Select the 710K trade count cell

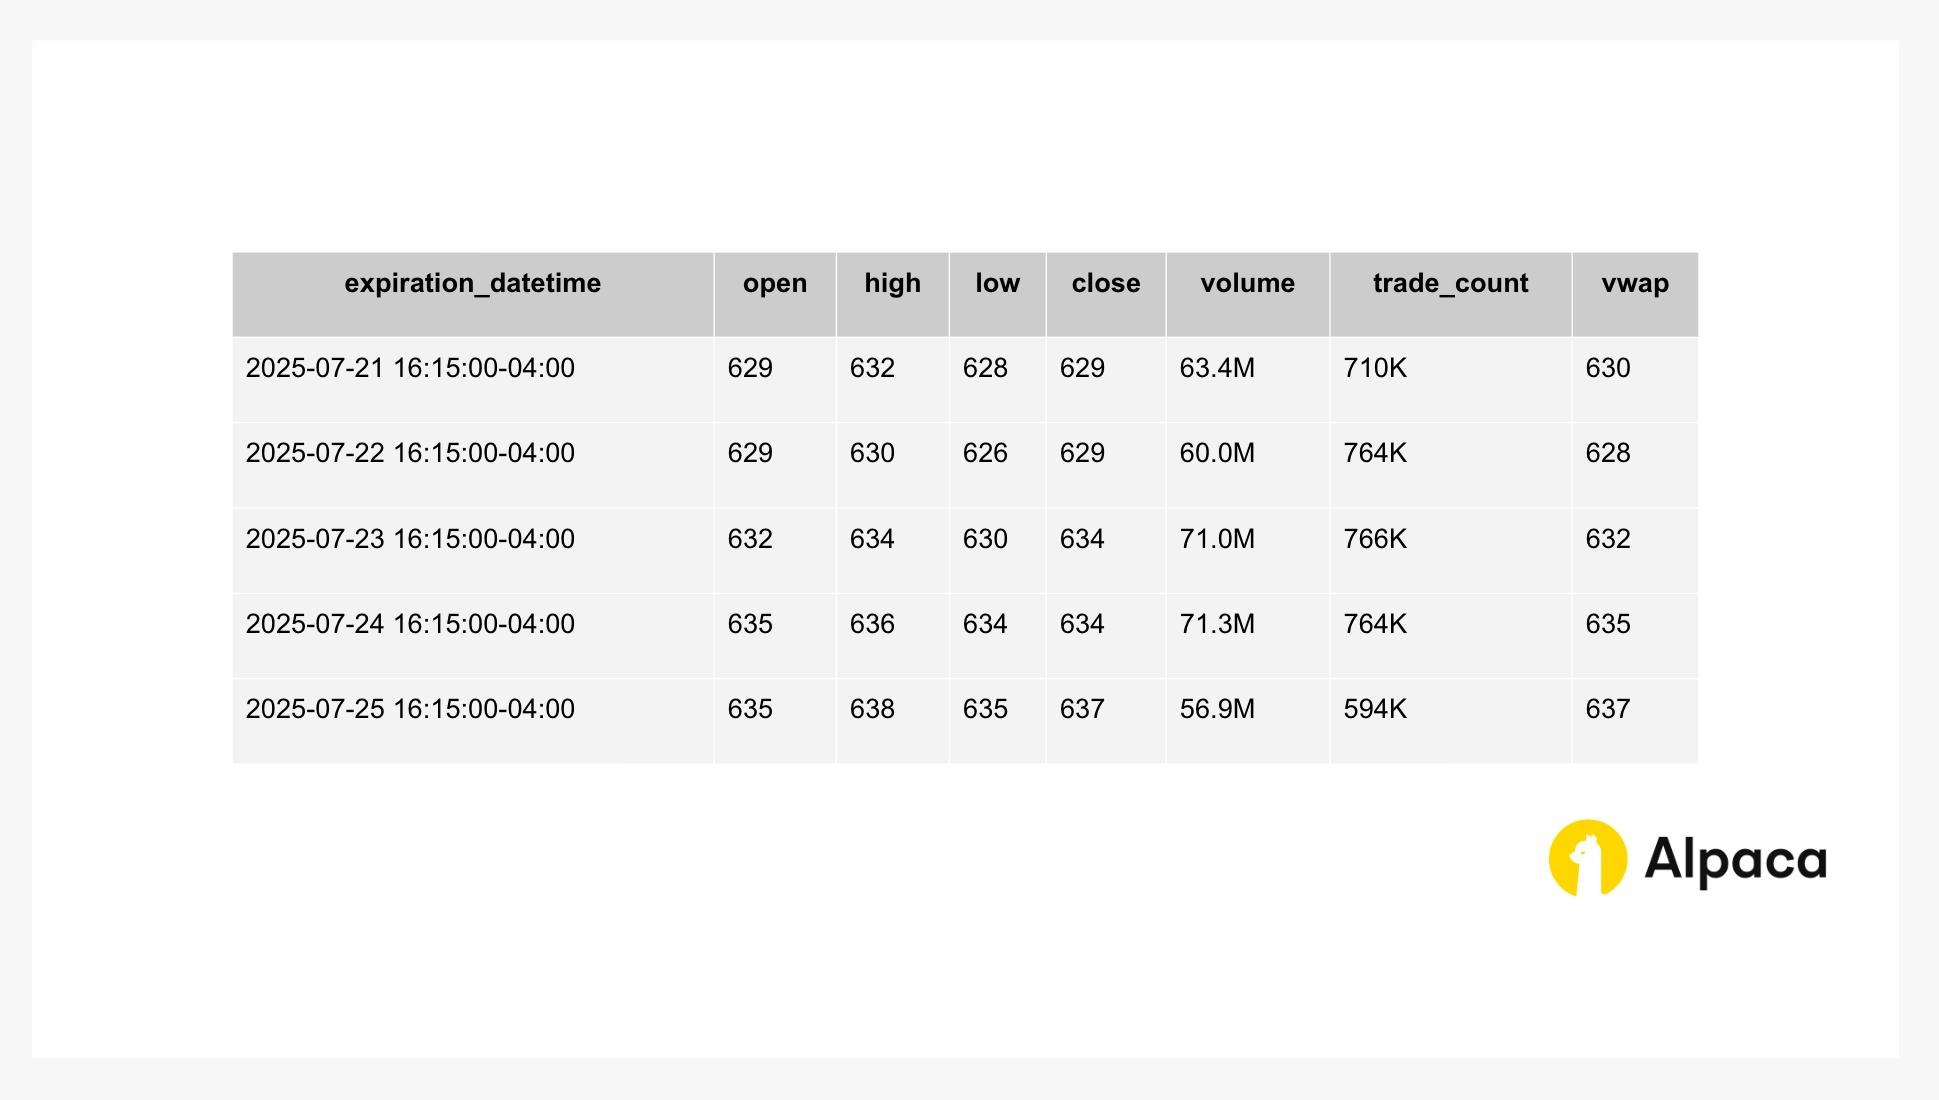[x=1451, y=379]
